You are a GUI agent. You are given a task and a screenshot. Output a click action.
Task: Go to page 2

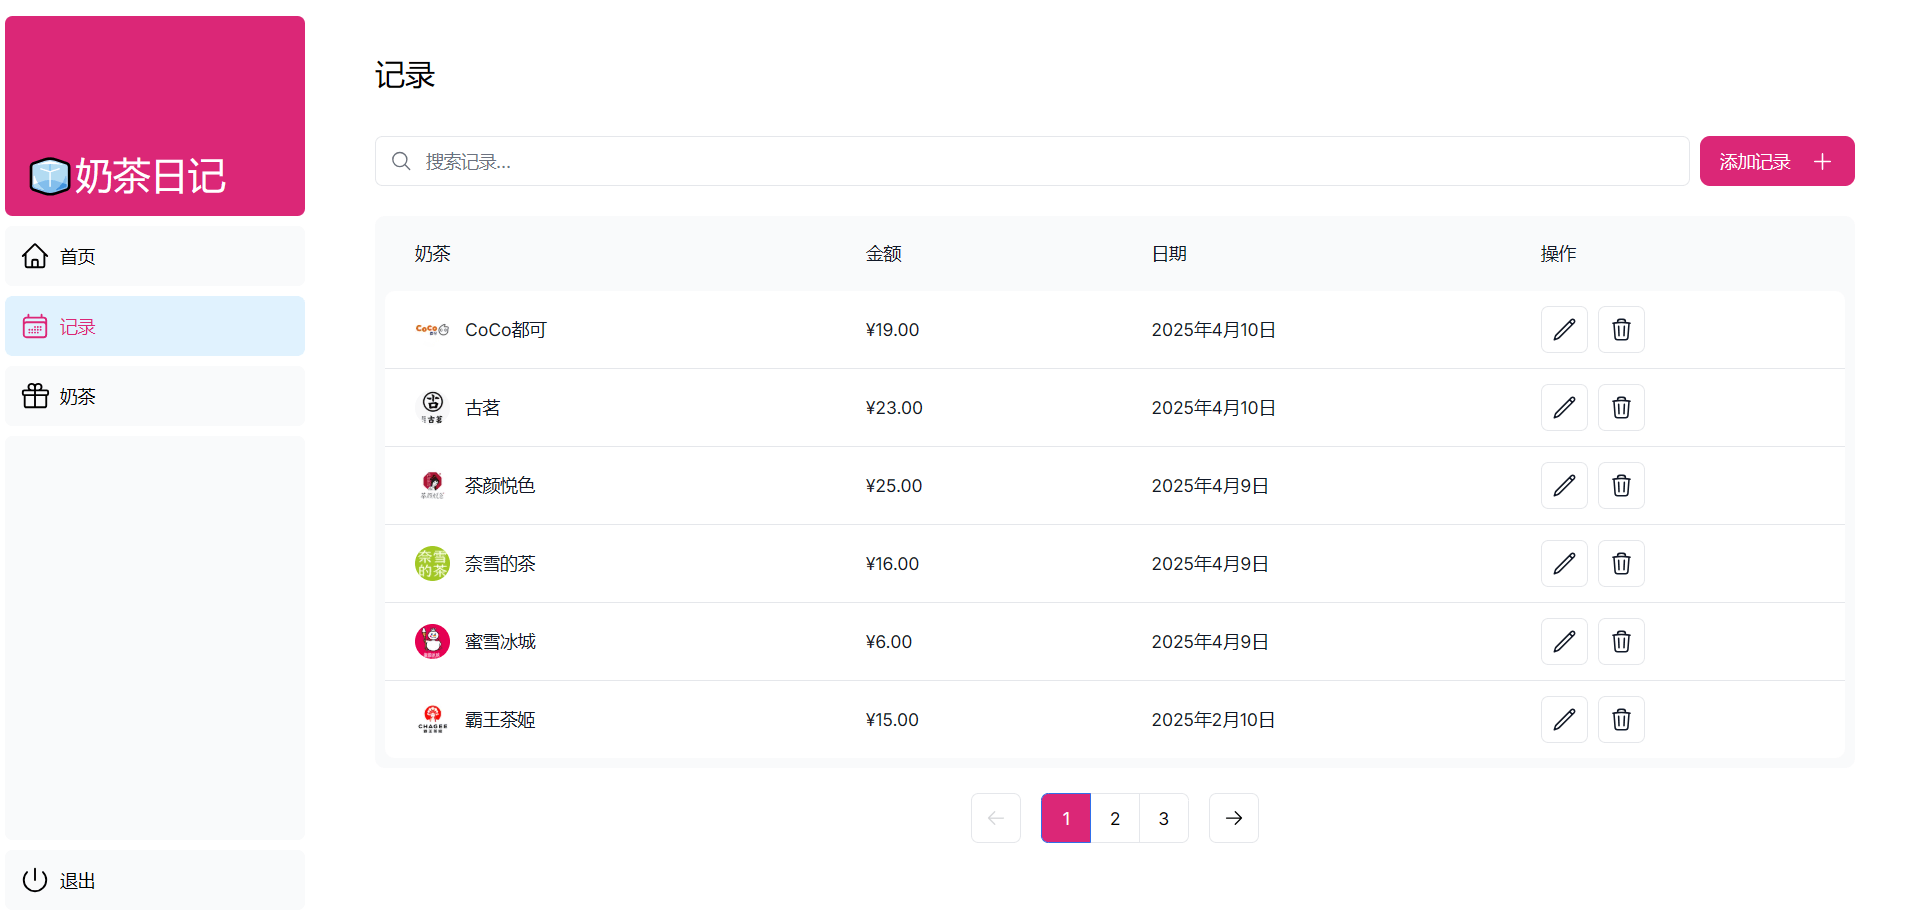(x=1115, y=818)
